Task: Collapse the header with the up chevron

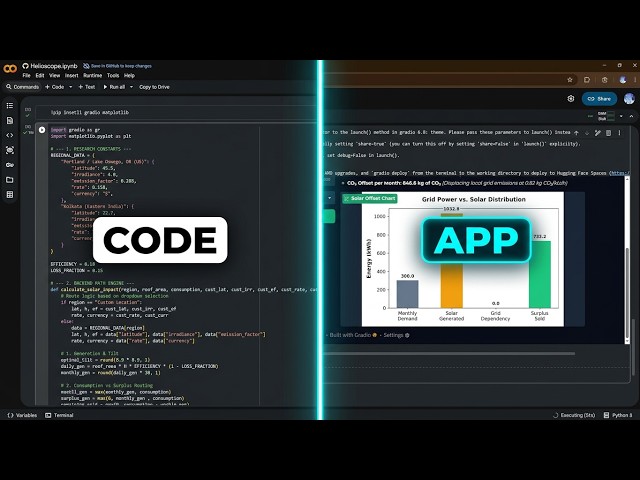Action: 631,116
